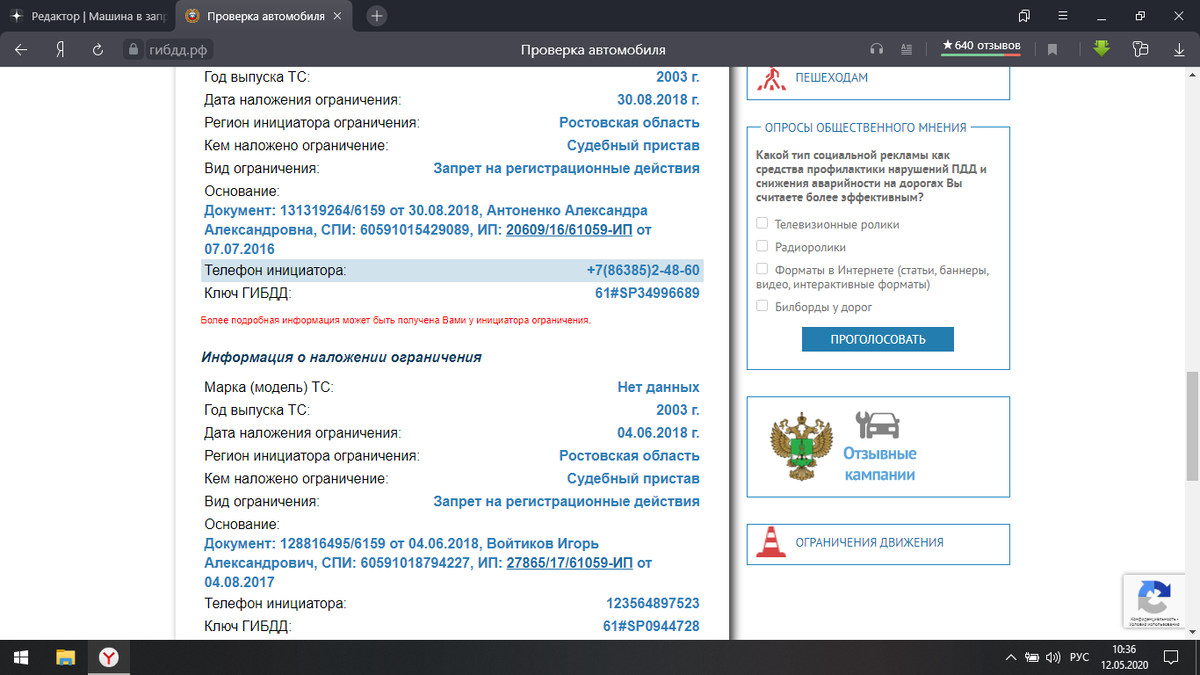Click the date 04.06.2018 г.
Viewport: 1200px width, 675px height.
658,433
